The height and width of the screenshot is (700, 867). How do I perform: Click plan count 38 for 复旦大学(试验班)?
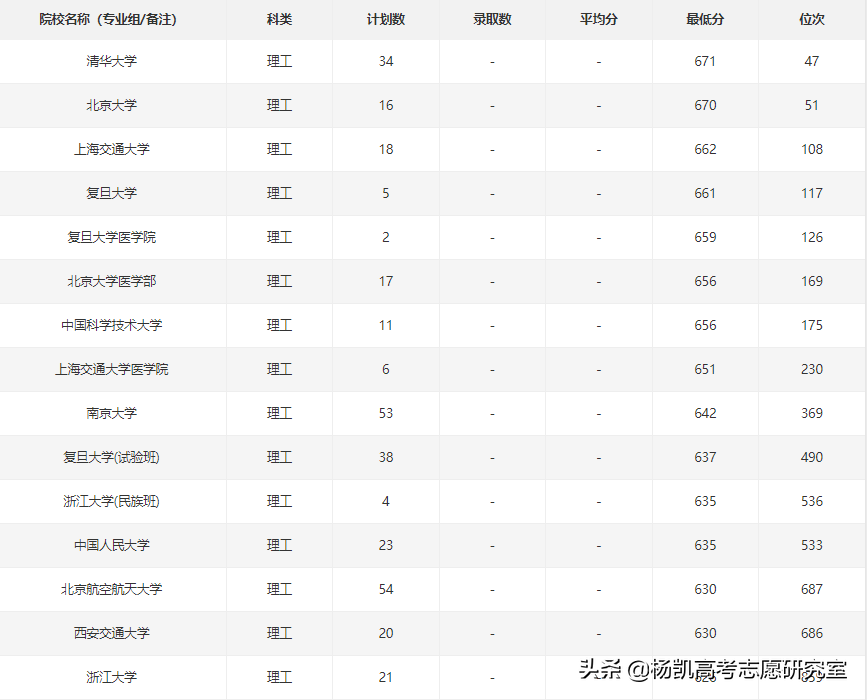[386, 457]
